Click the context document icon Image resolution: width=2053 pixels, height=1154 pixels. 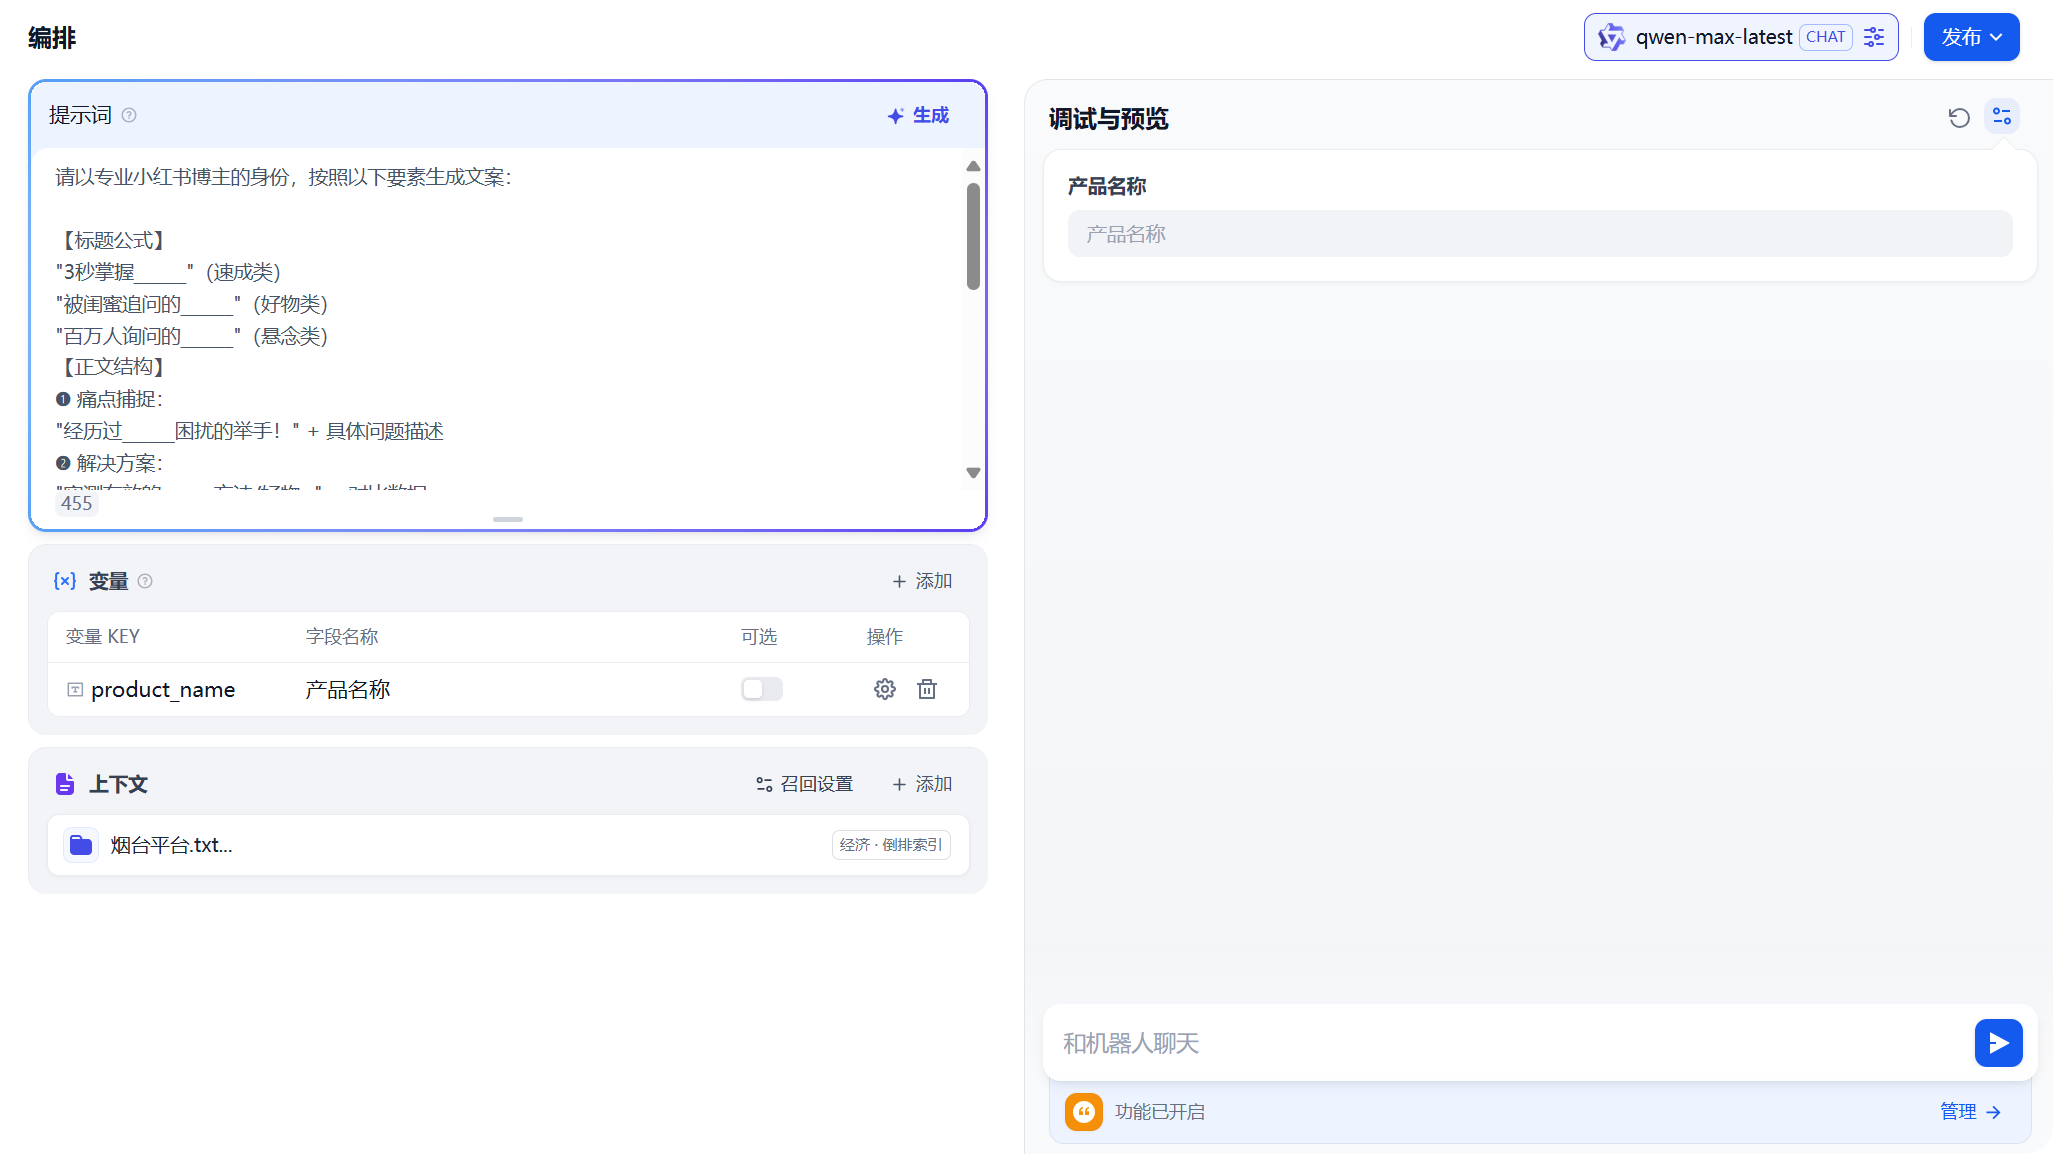[x=65, y=784]
